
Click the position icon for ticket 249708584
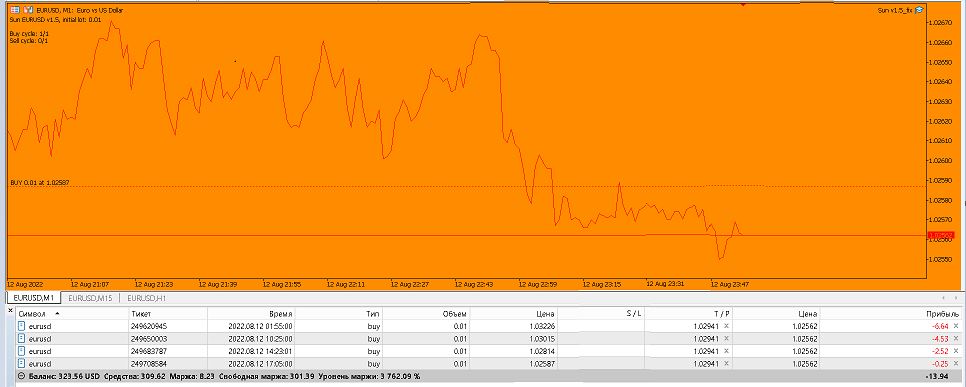click(22, 364)
